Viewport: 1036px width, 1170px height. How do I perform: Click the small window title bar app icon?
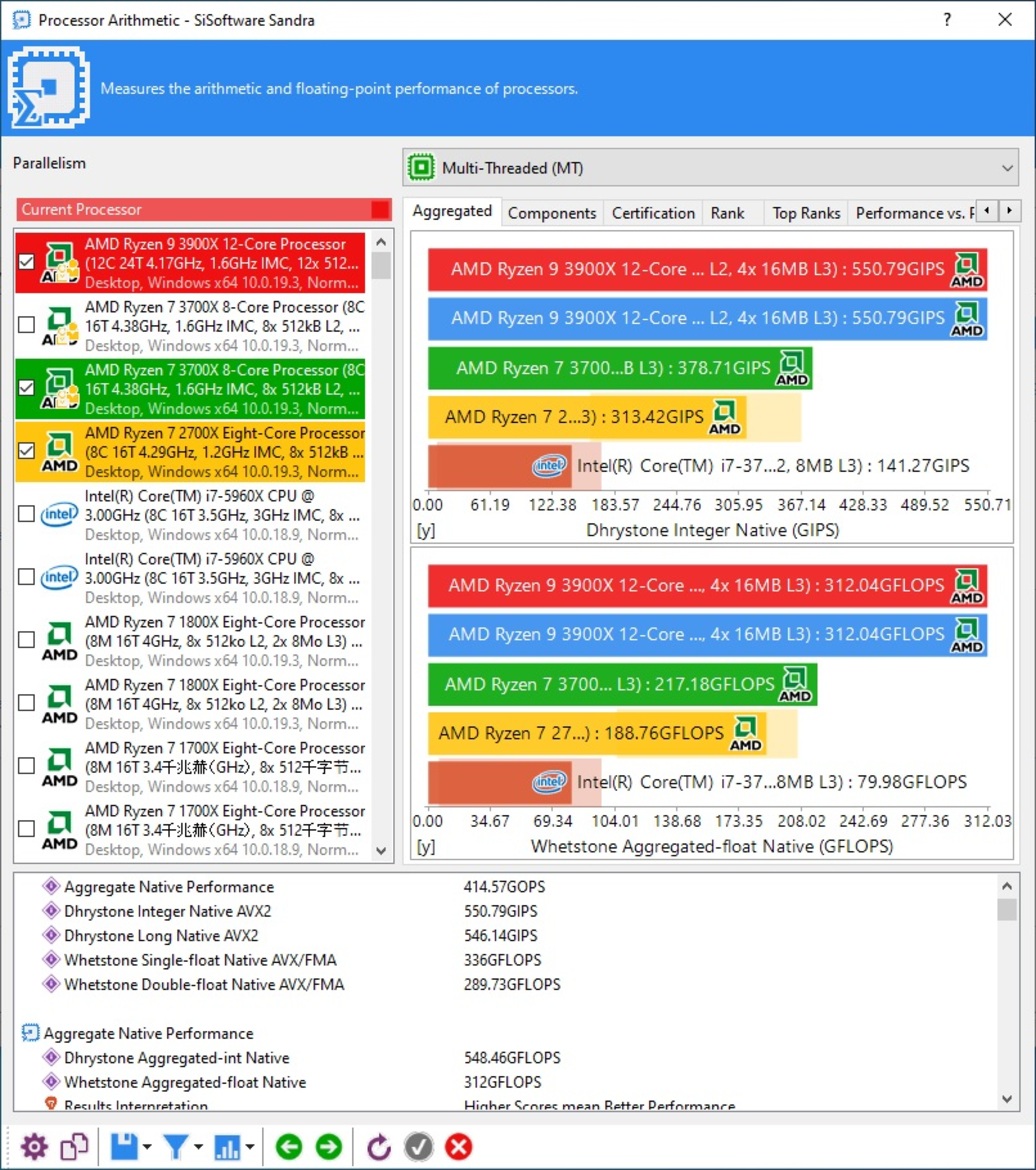tap(22, 19)
